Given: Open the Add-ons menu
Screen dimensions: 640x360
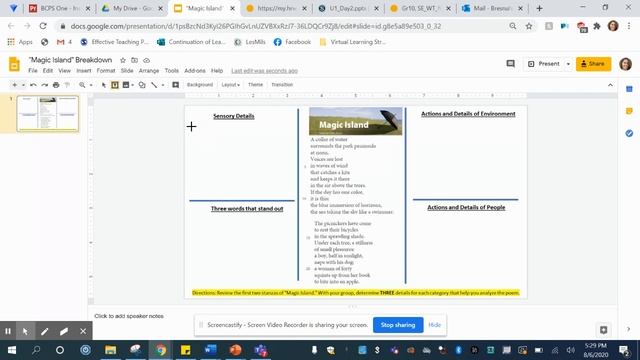Looking at the screenshot, I should 195,71.
